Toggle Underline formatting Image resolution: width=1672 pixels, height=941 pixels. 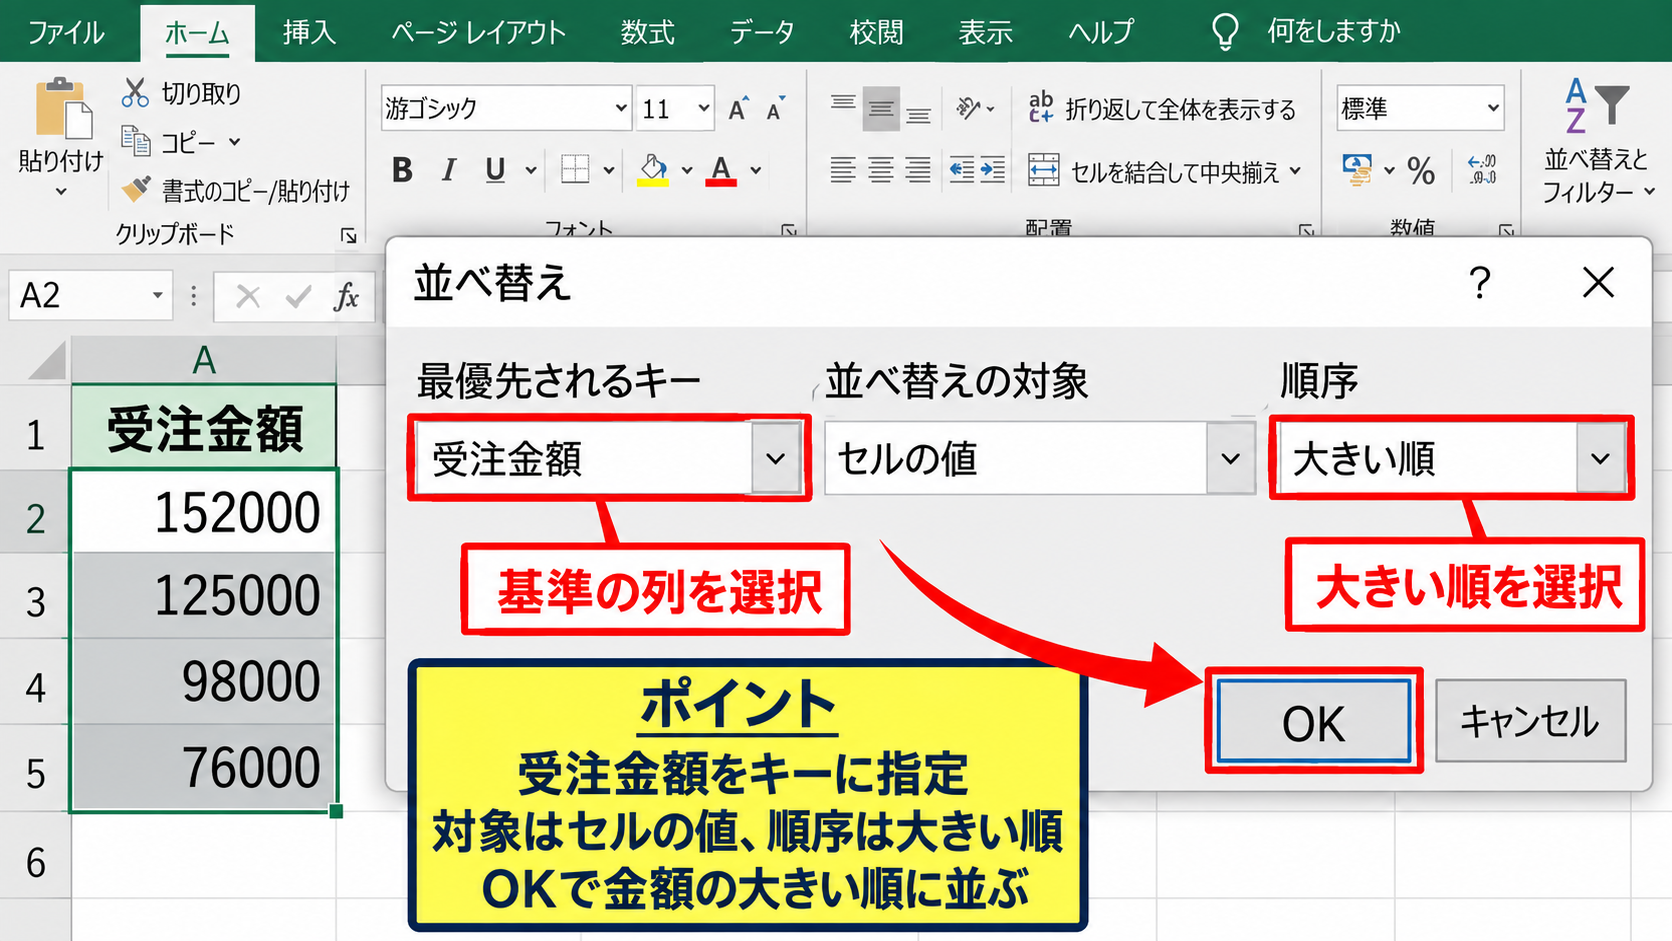pyautogui.click(x=495, y=170)
